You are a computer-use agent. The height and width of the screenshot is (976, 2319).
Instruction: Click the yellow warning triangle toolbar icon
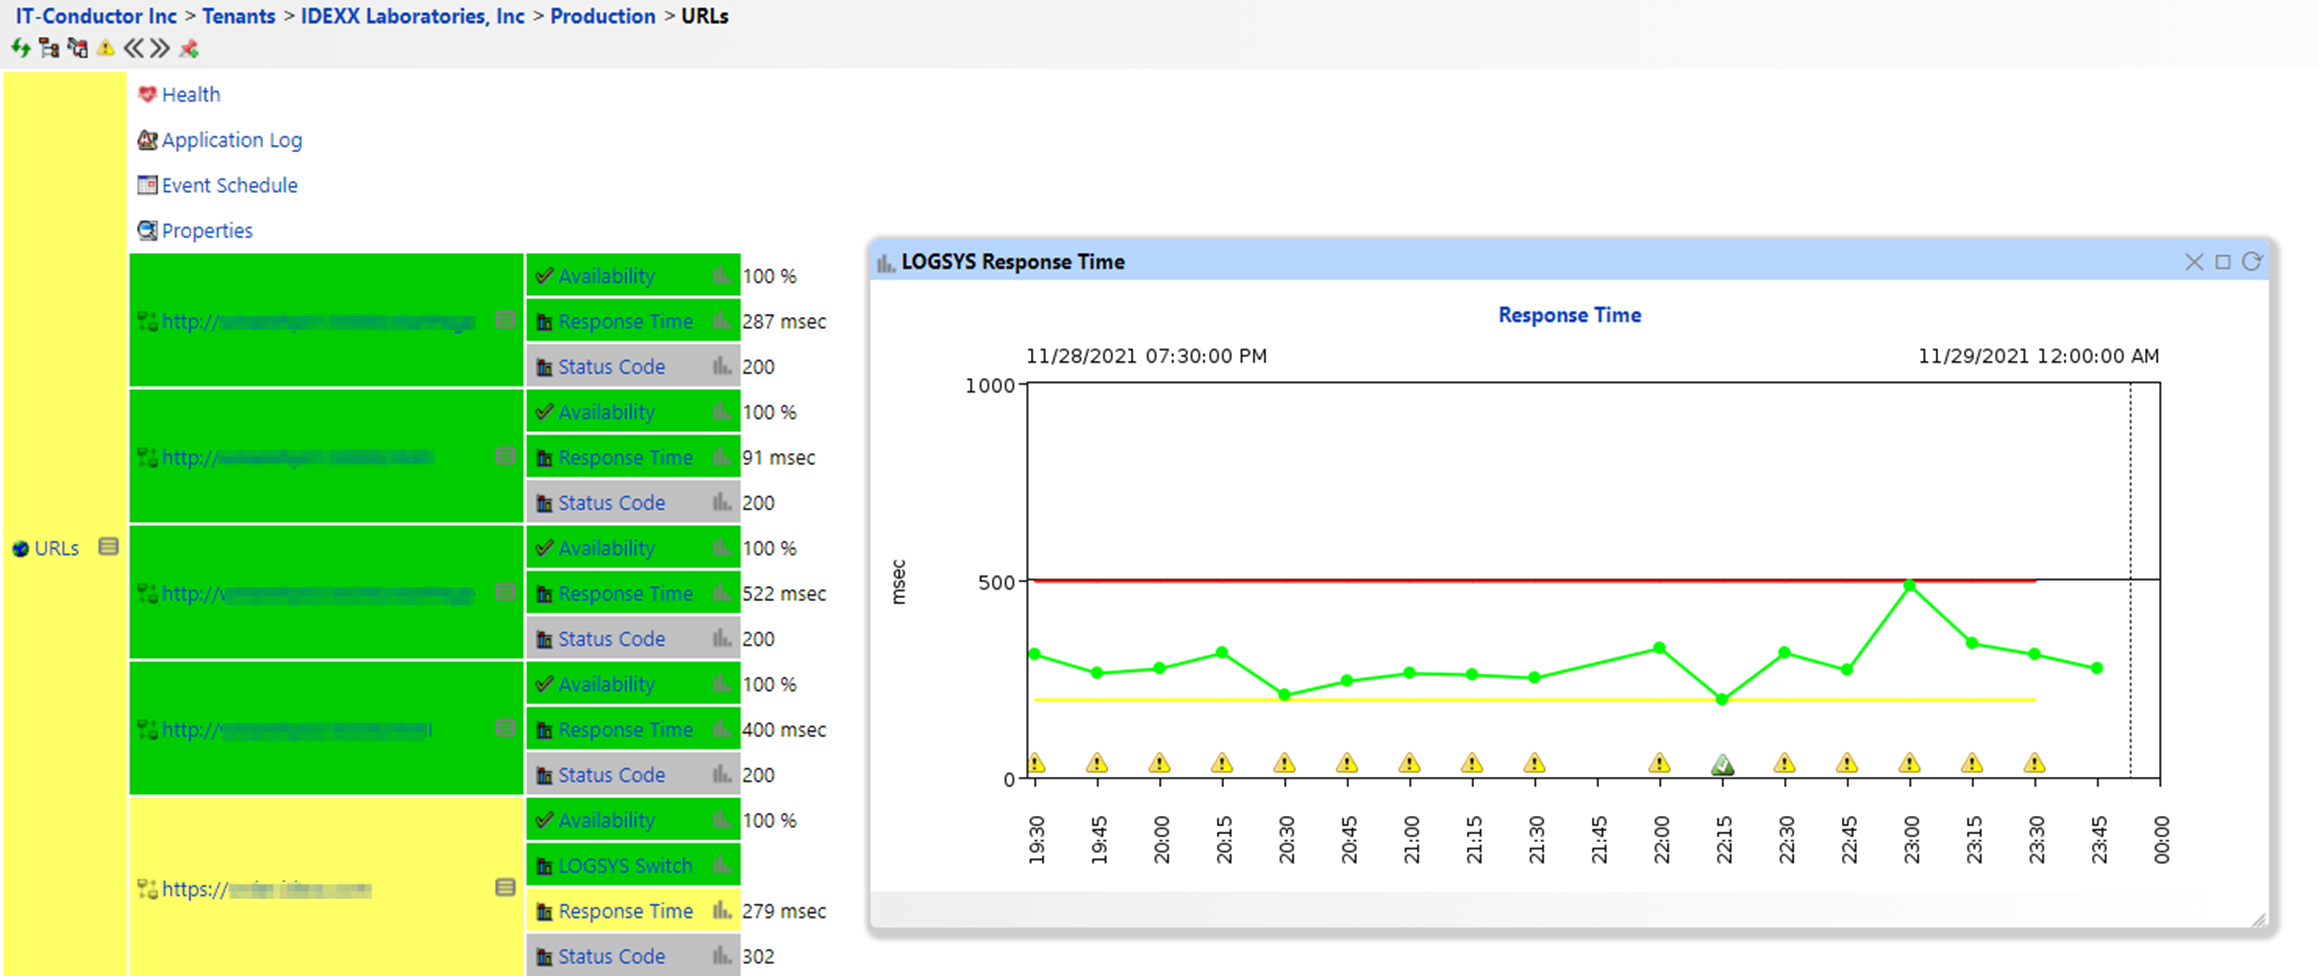point(106,47)
